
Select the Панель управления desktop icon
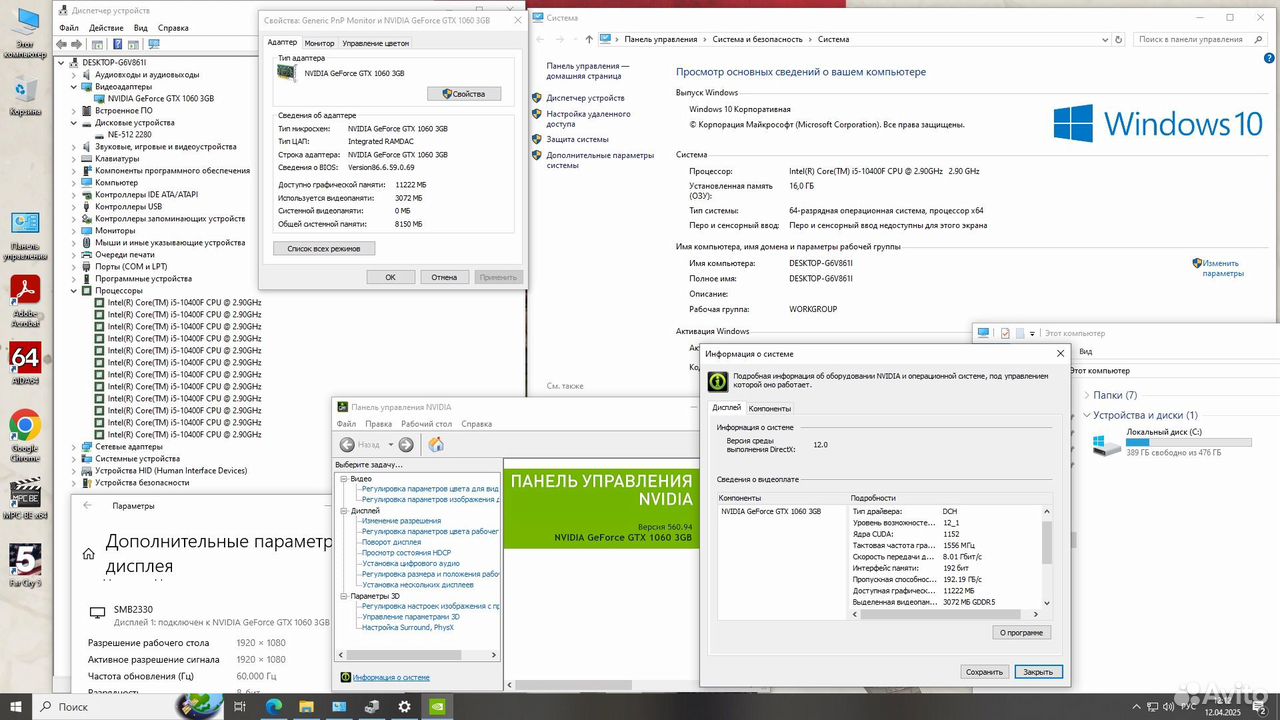(25, 237)
